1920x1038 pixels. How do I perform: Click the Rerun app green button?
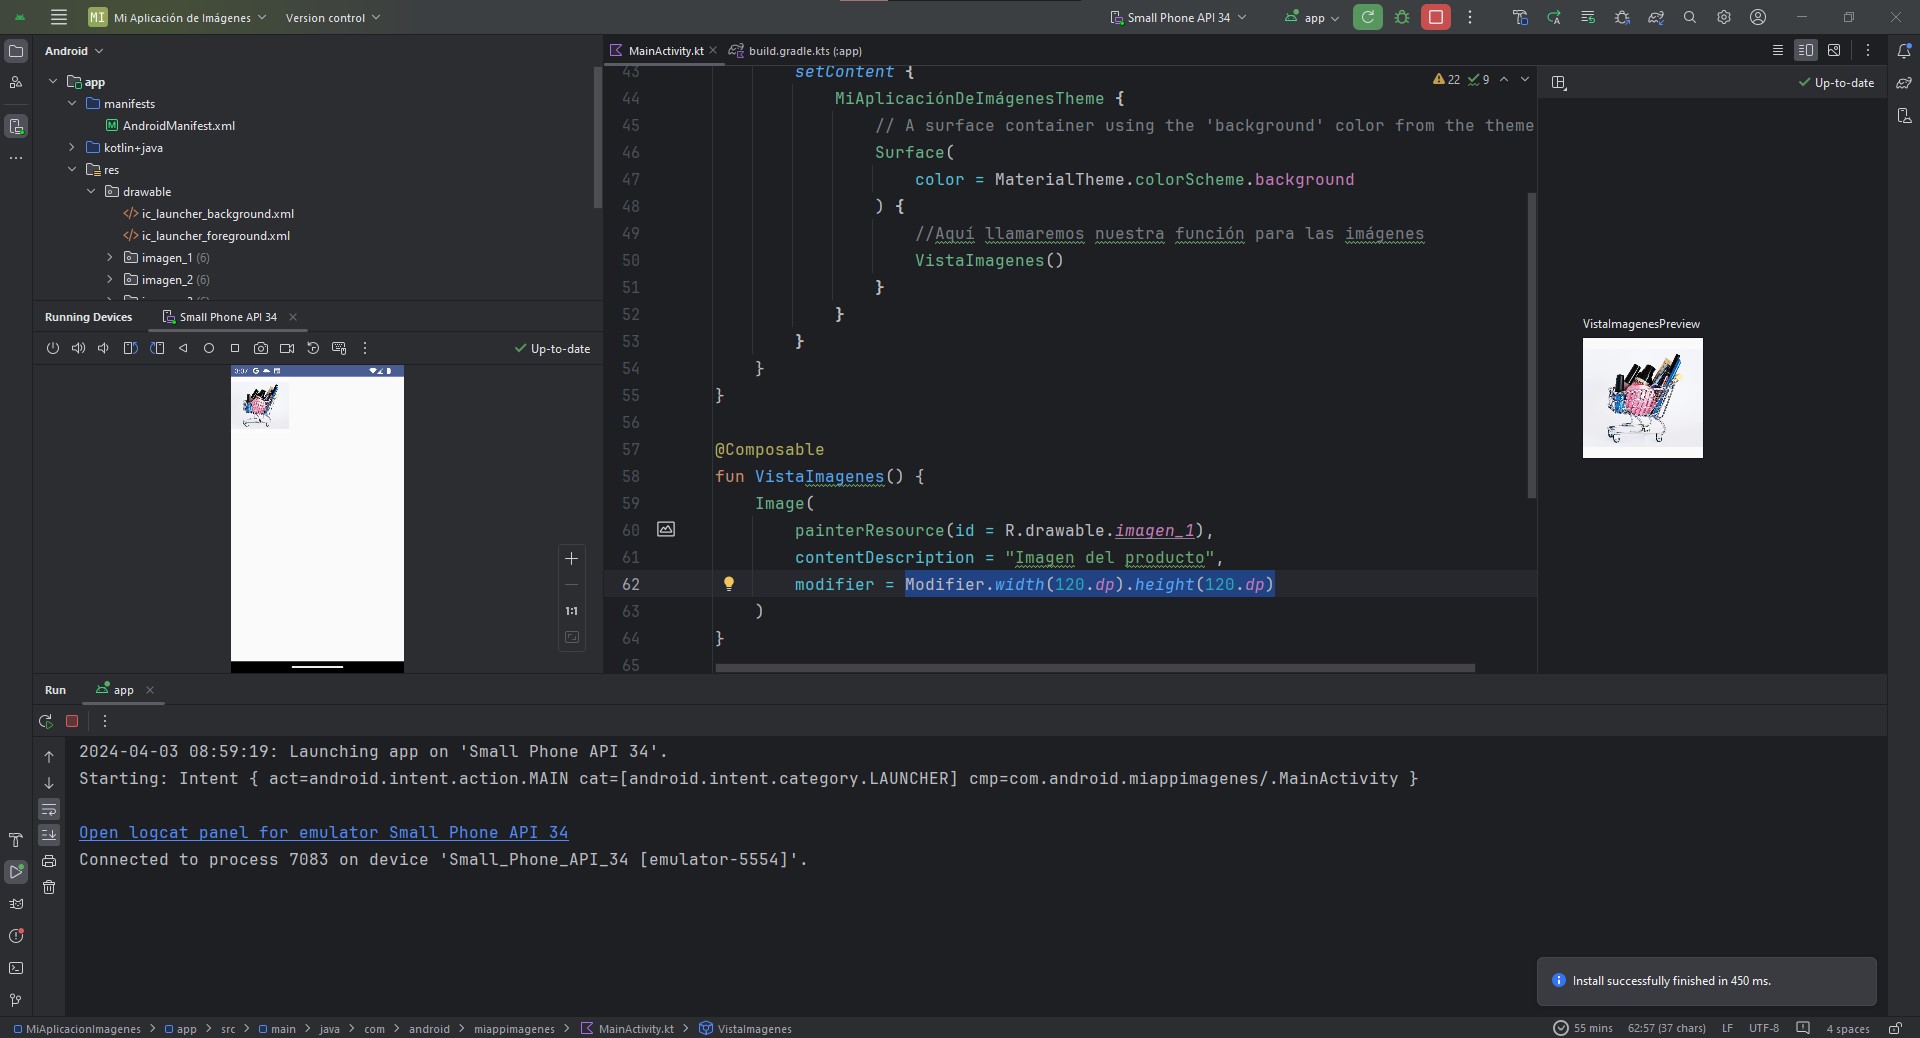click(x=1367, y=17)
